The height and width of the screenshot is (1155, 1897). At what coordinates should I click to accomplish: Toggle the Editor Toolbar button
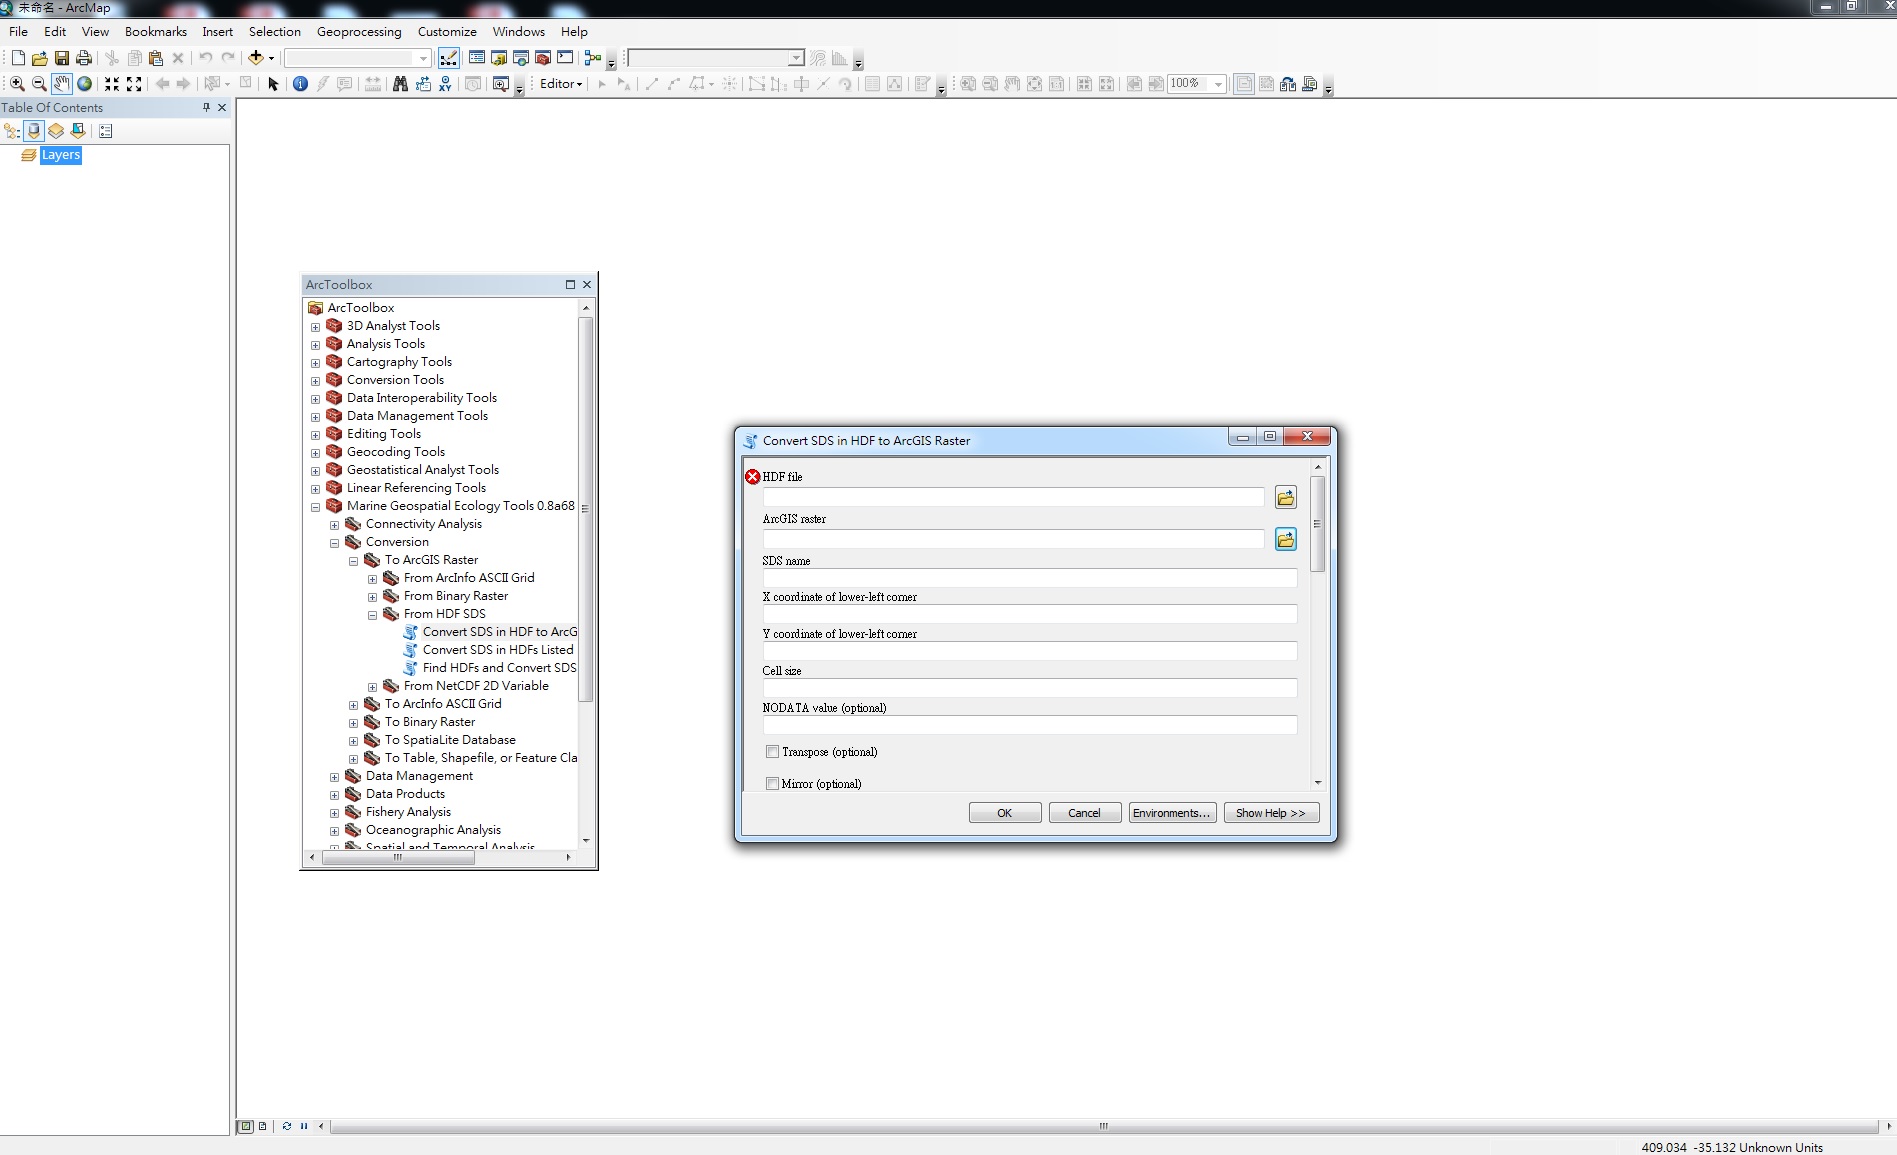(x=449, y=58)
